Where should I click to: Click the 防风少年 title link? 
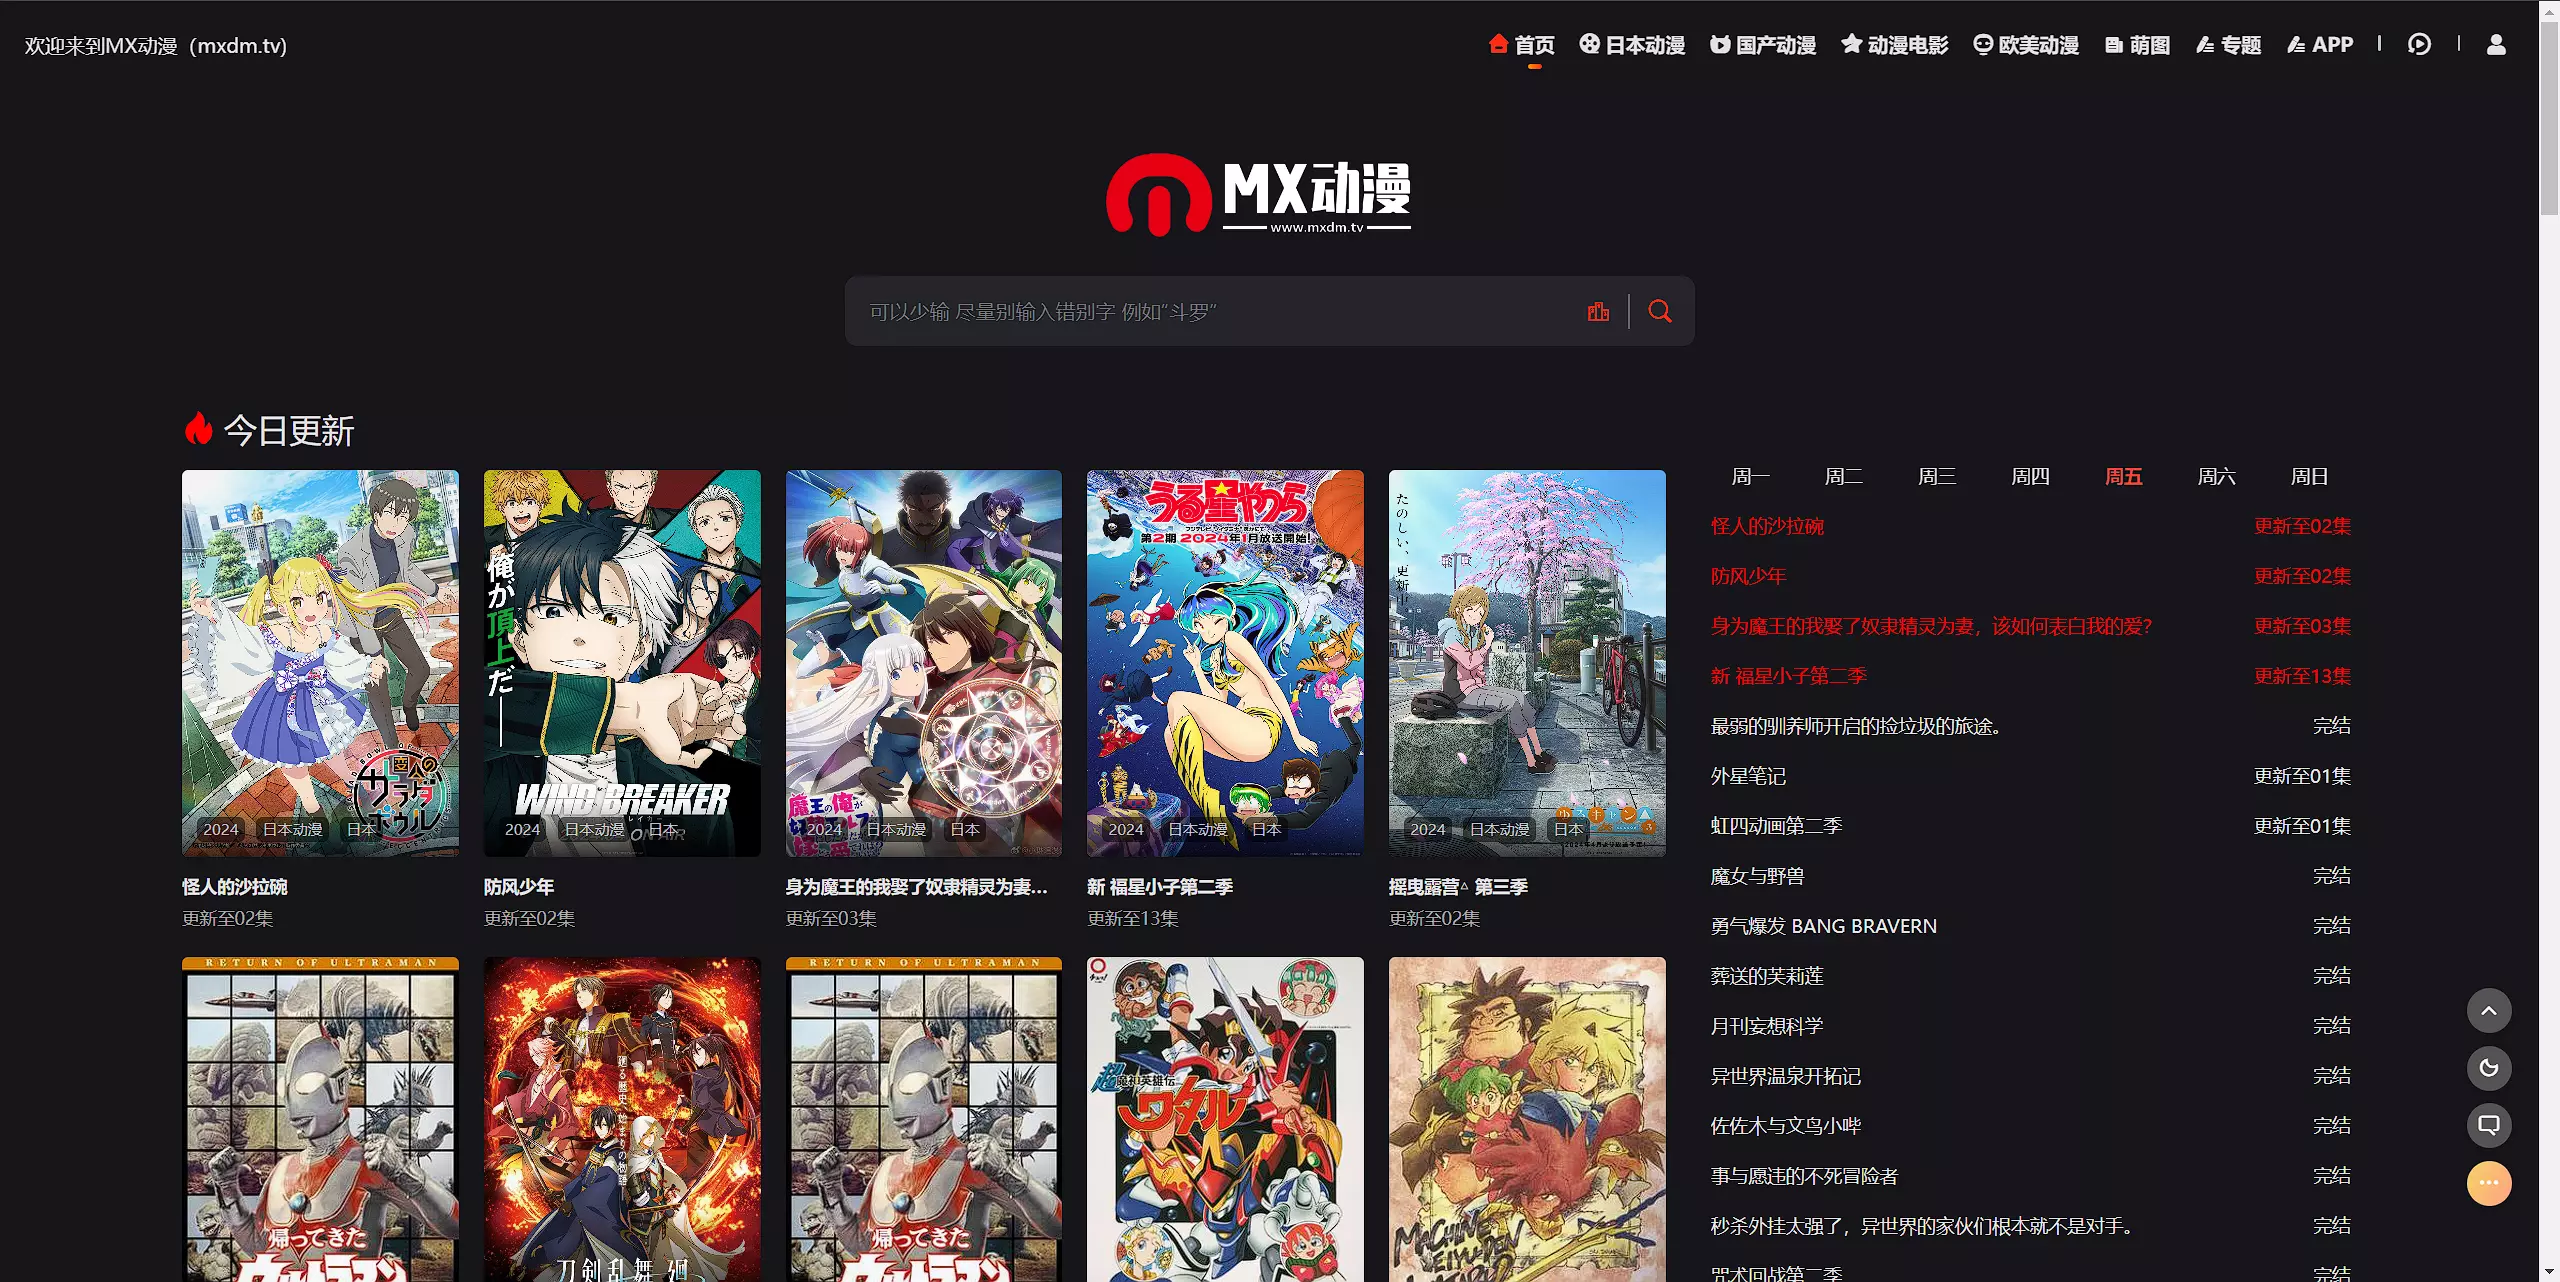(x=519, y=887)
